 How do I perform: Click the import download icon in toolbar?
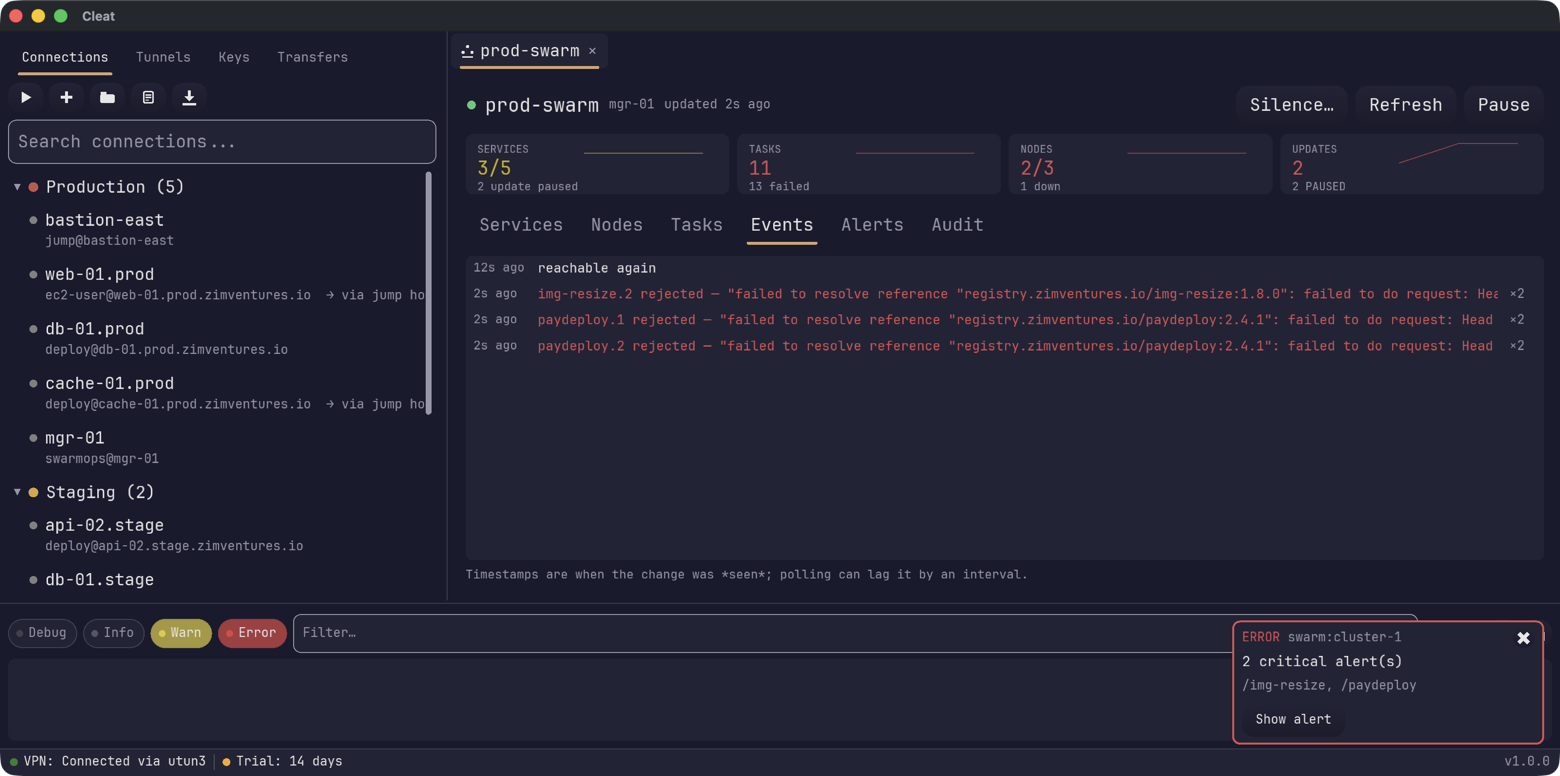click(189, 97)
